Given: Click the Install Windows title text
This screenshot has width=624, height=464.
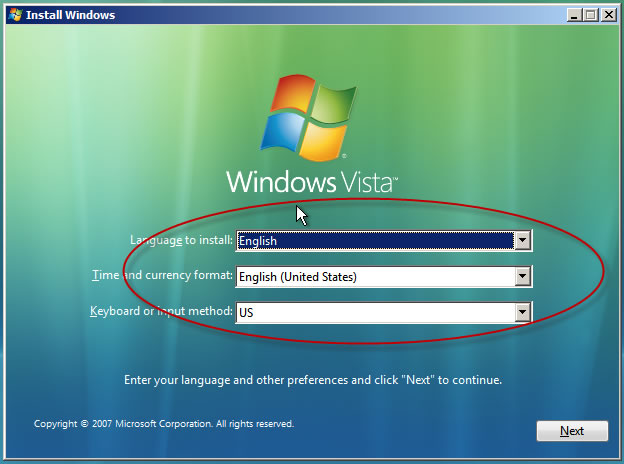Looking at the screenshot, I should click(x=70, y=15).
